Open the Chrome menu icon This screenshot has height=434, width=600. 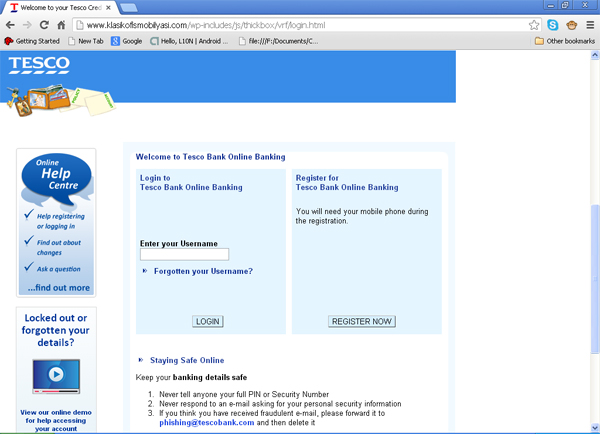(x=588, y=24)
